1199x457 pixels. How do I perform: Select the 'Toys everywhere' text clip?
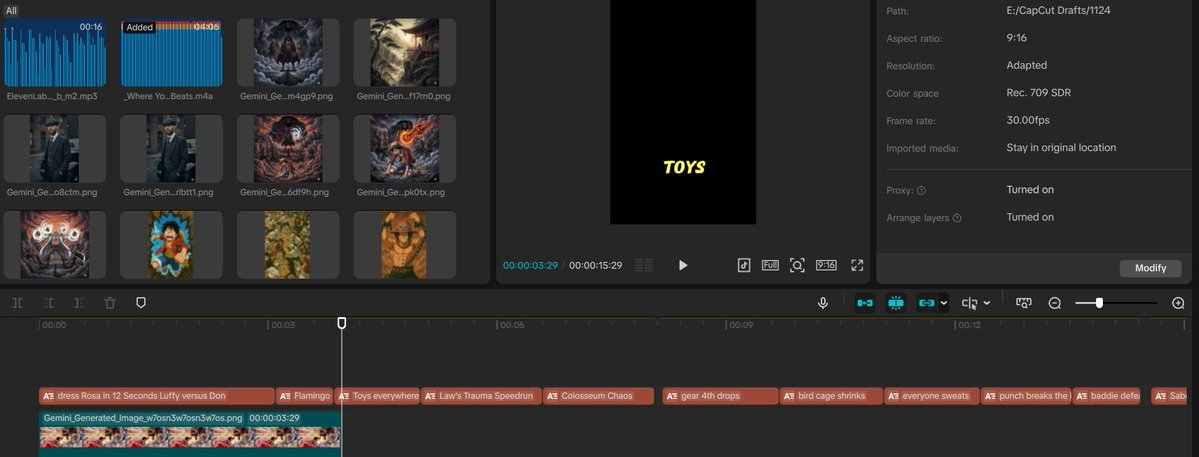pos(377,396)
